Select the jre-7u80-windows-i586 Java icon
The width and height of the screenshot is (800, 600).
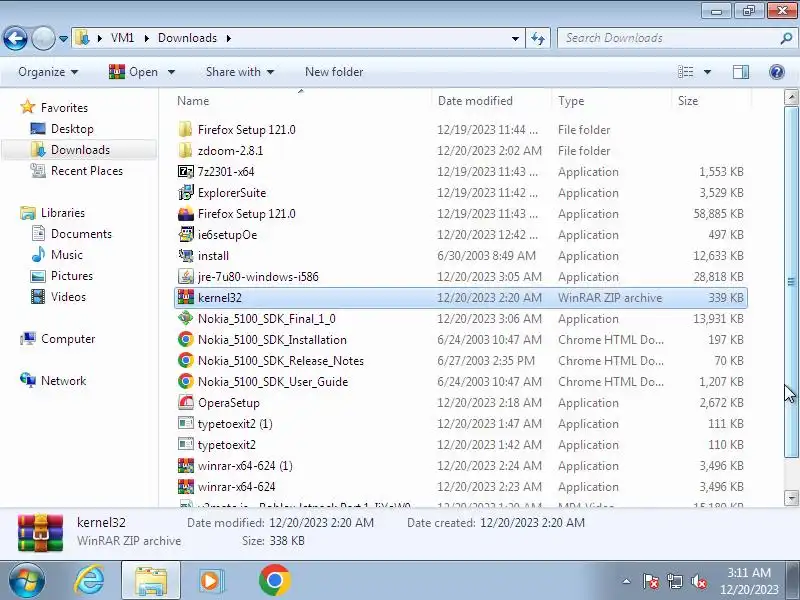[x=186, y=276]
